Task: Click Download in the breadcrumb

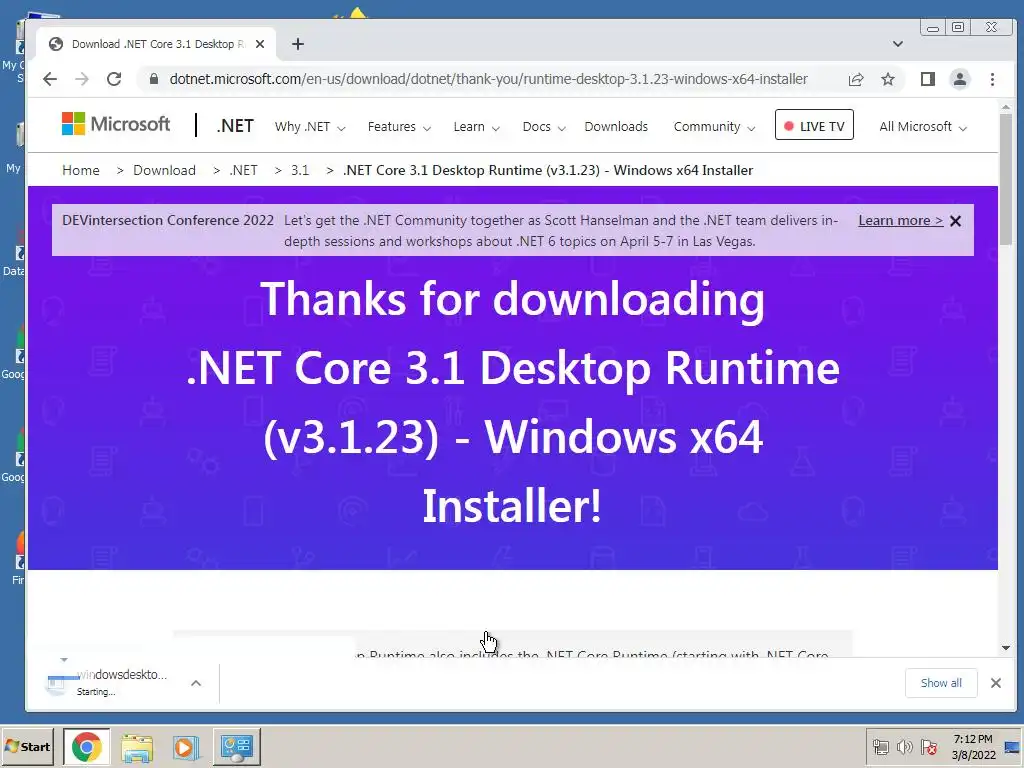Action: point(165,170)
